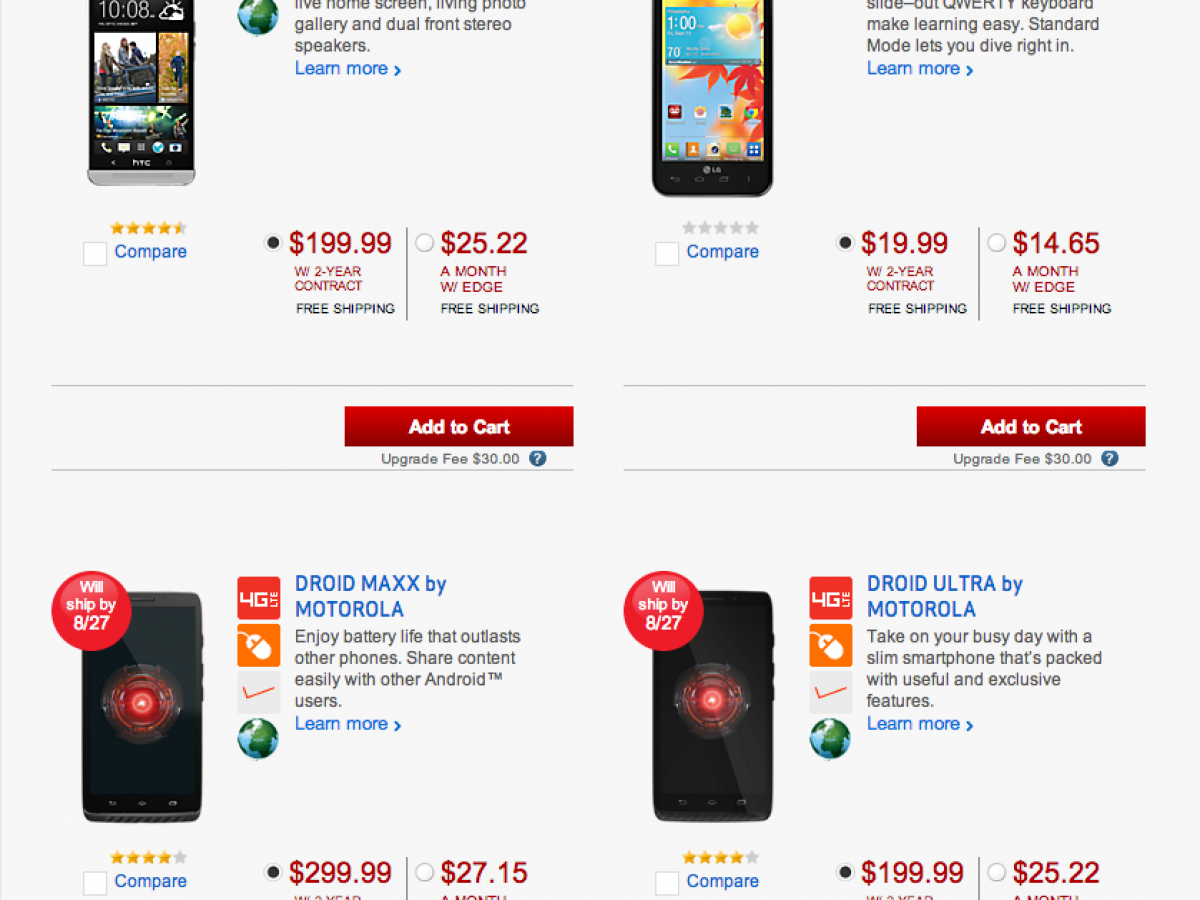
Task: Check Compare box for DROID MAXX
Action: (x=95, y=883)
